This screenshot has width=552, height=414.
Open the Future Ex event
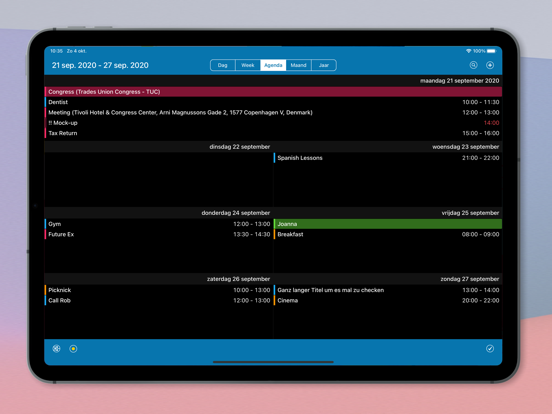click(158, 234)
